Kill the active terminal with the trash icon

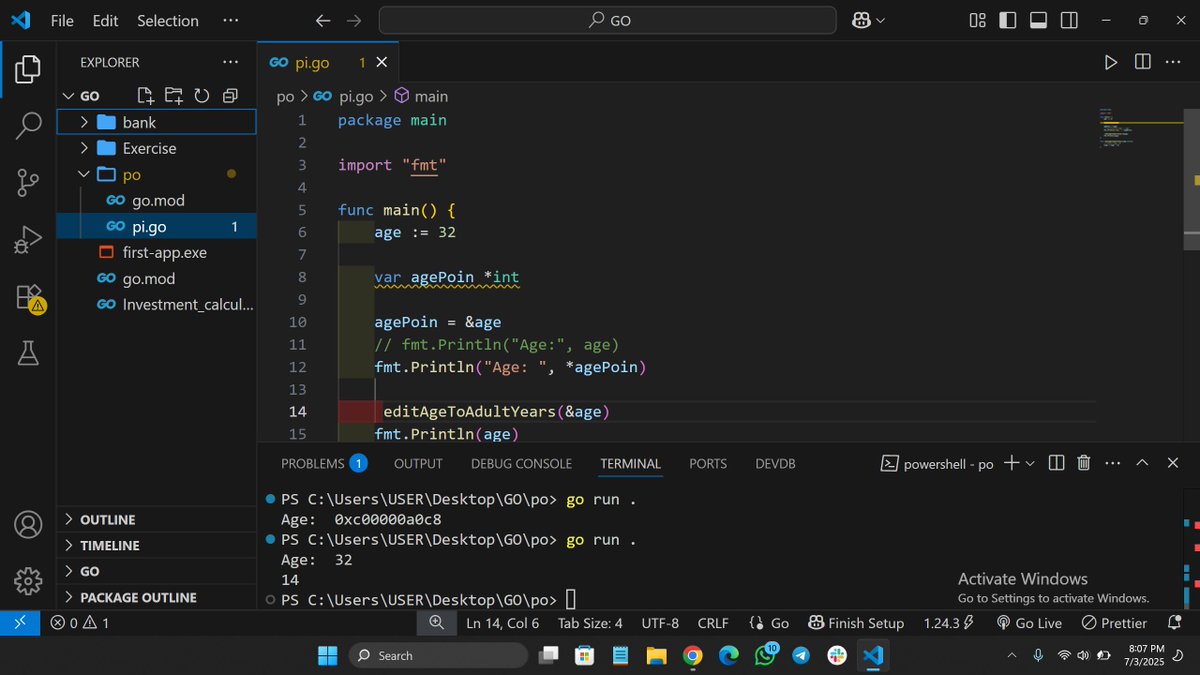click(x=1083, y=463)
